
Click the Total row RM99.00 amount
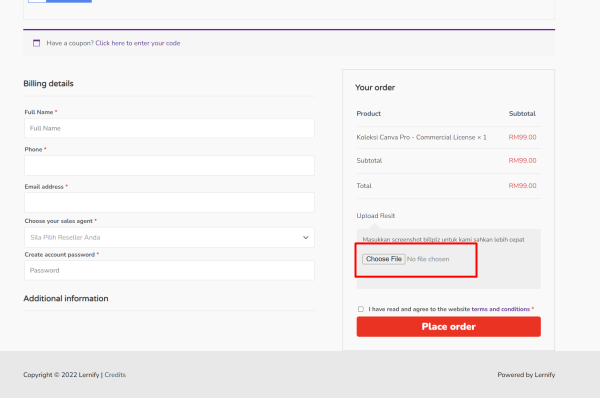[522, 186]
